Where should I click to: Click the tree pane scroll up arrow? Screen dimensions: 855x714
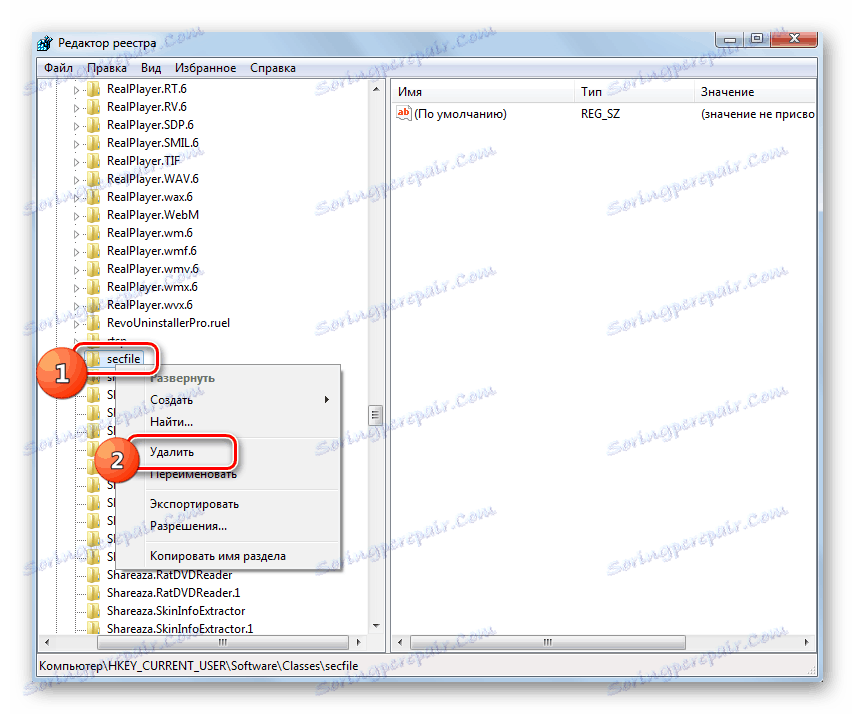coord(376,89)
